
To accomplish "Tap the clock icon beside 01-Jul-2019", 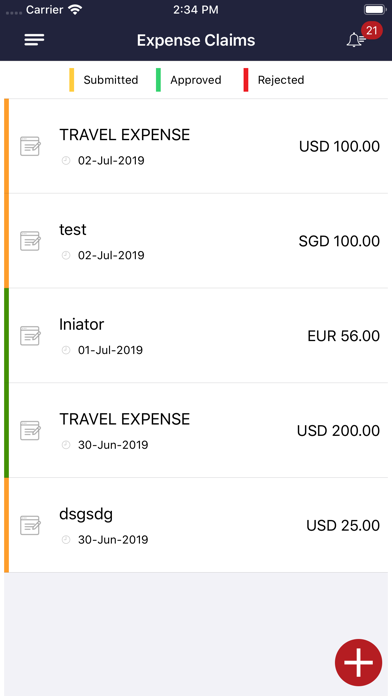I will 66,350.
